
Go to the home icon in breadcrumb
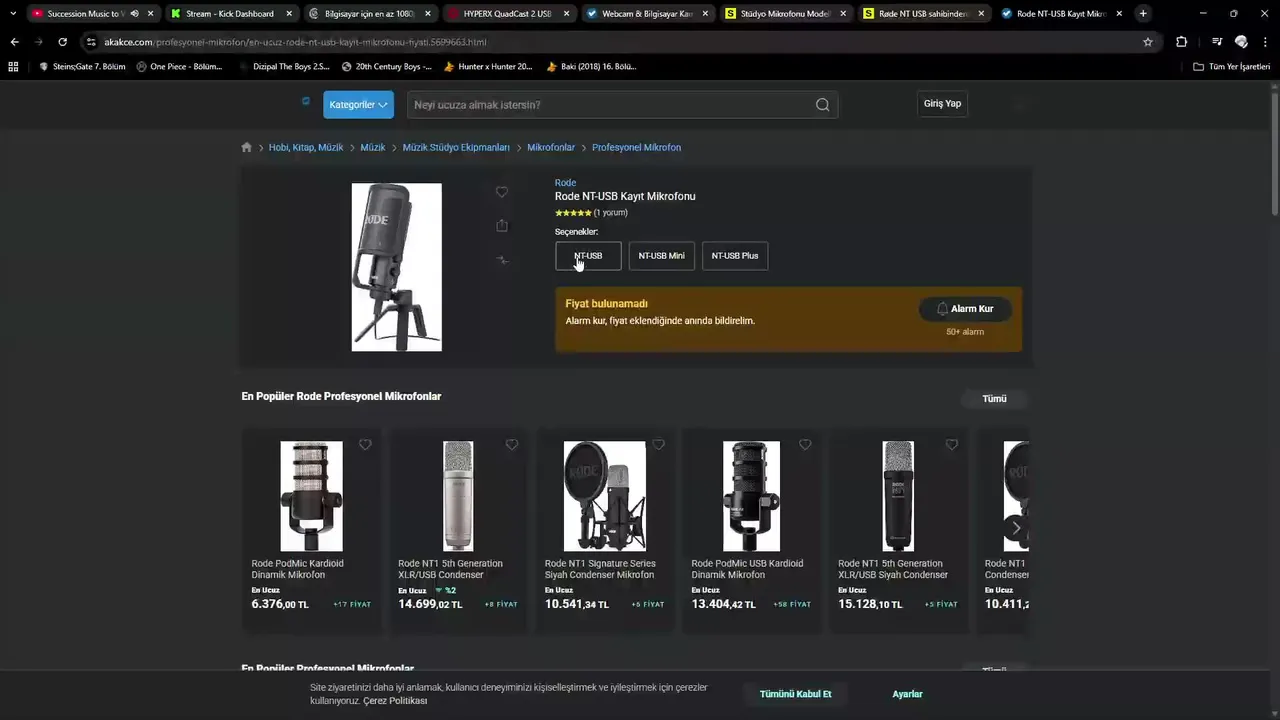(x=247, y=147)
